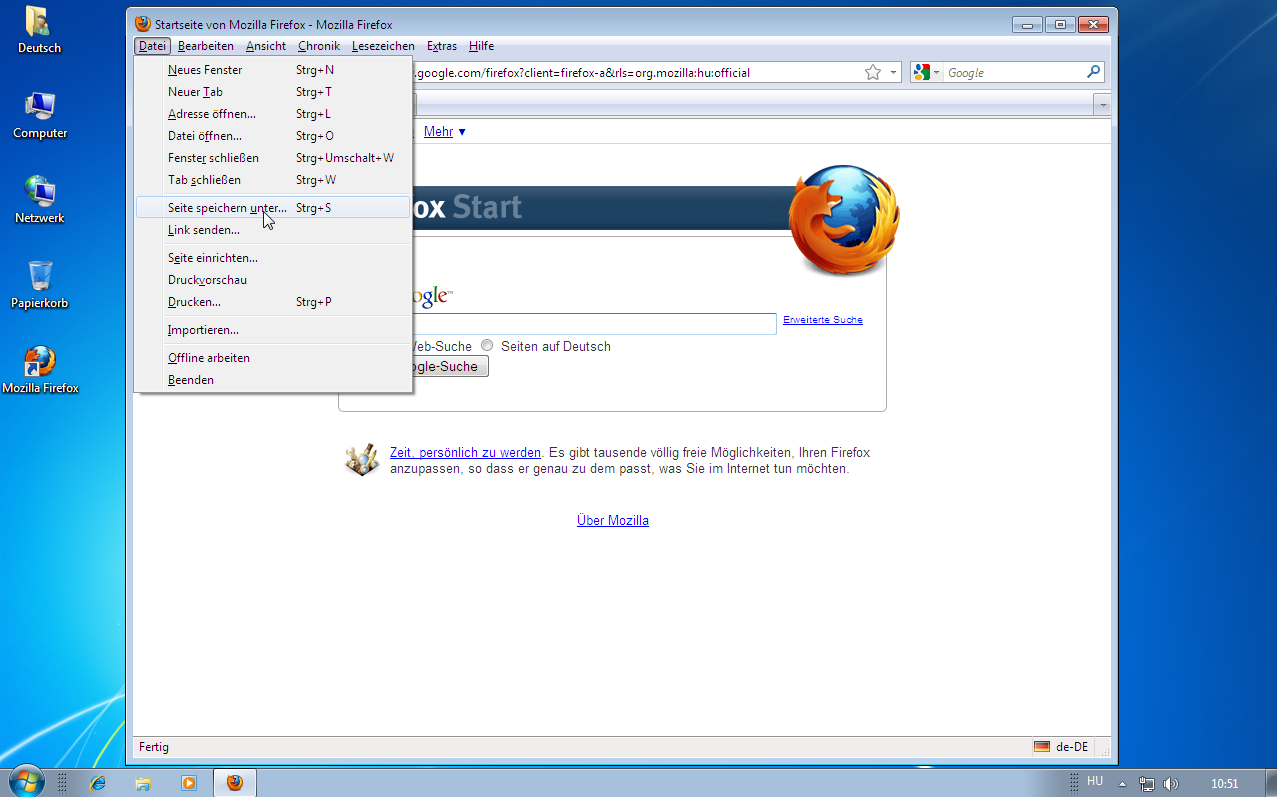Expand the Mehr dropdown link
The width and height of the screenshot is (1277, 797).
444,131
